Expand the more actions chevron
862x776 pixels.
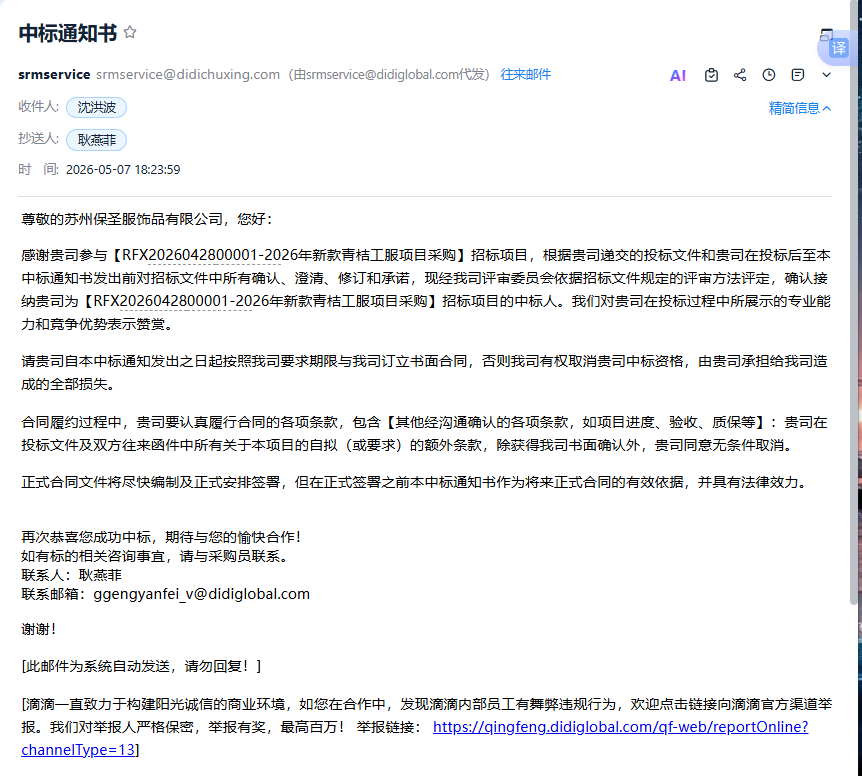point(826,75)
